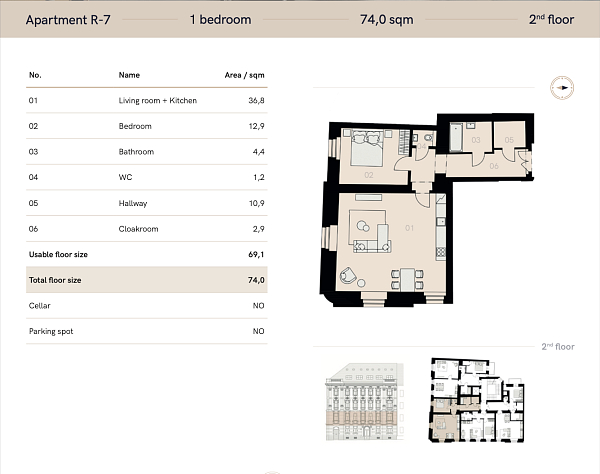The width and height of the screenshot is (600, 474).
Task: Select the Living room + Kitchen table row
Action: tap(147, 101)
